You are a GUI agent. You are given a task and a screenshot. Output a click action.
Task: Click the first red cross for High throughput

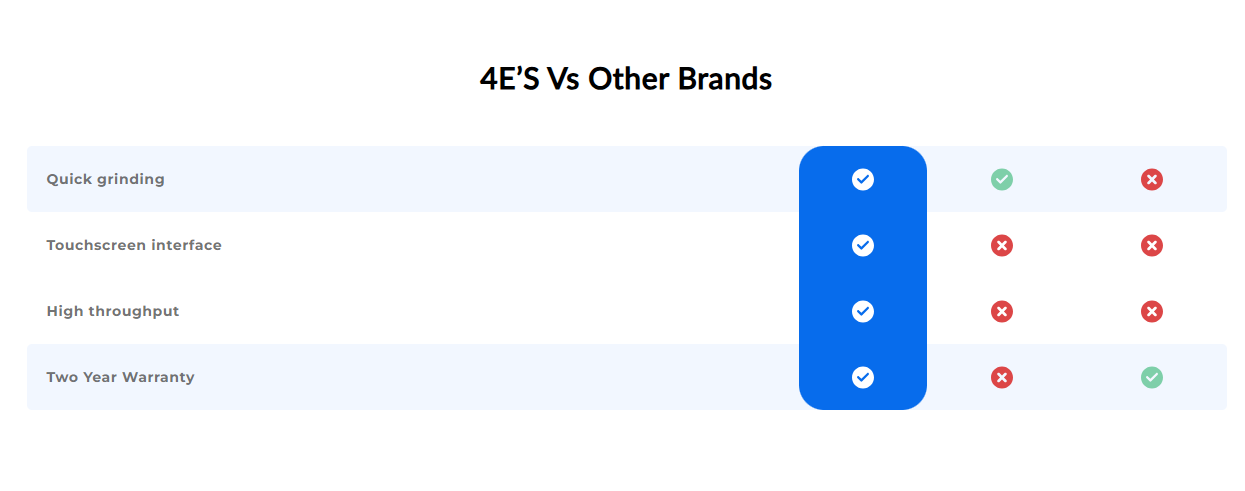point(1002,311)
